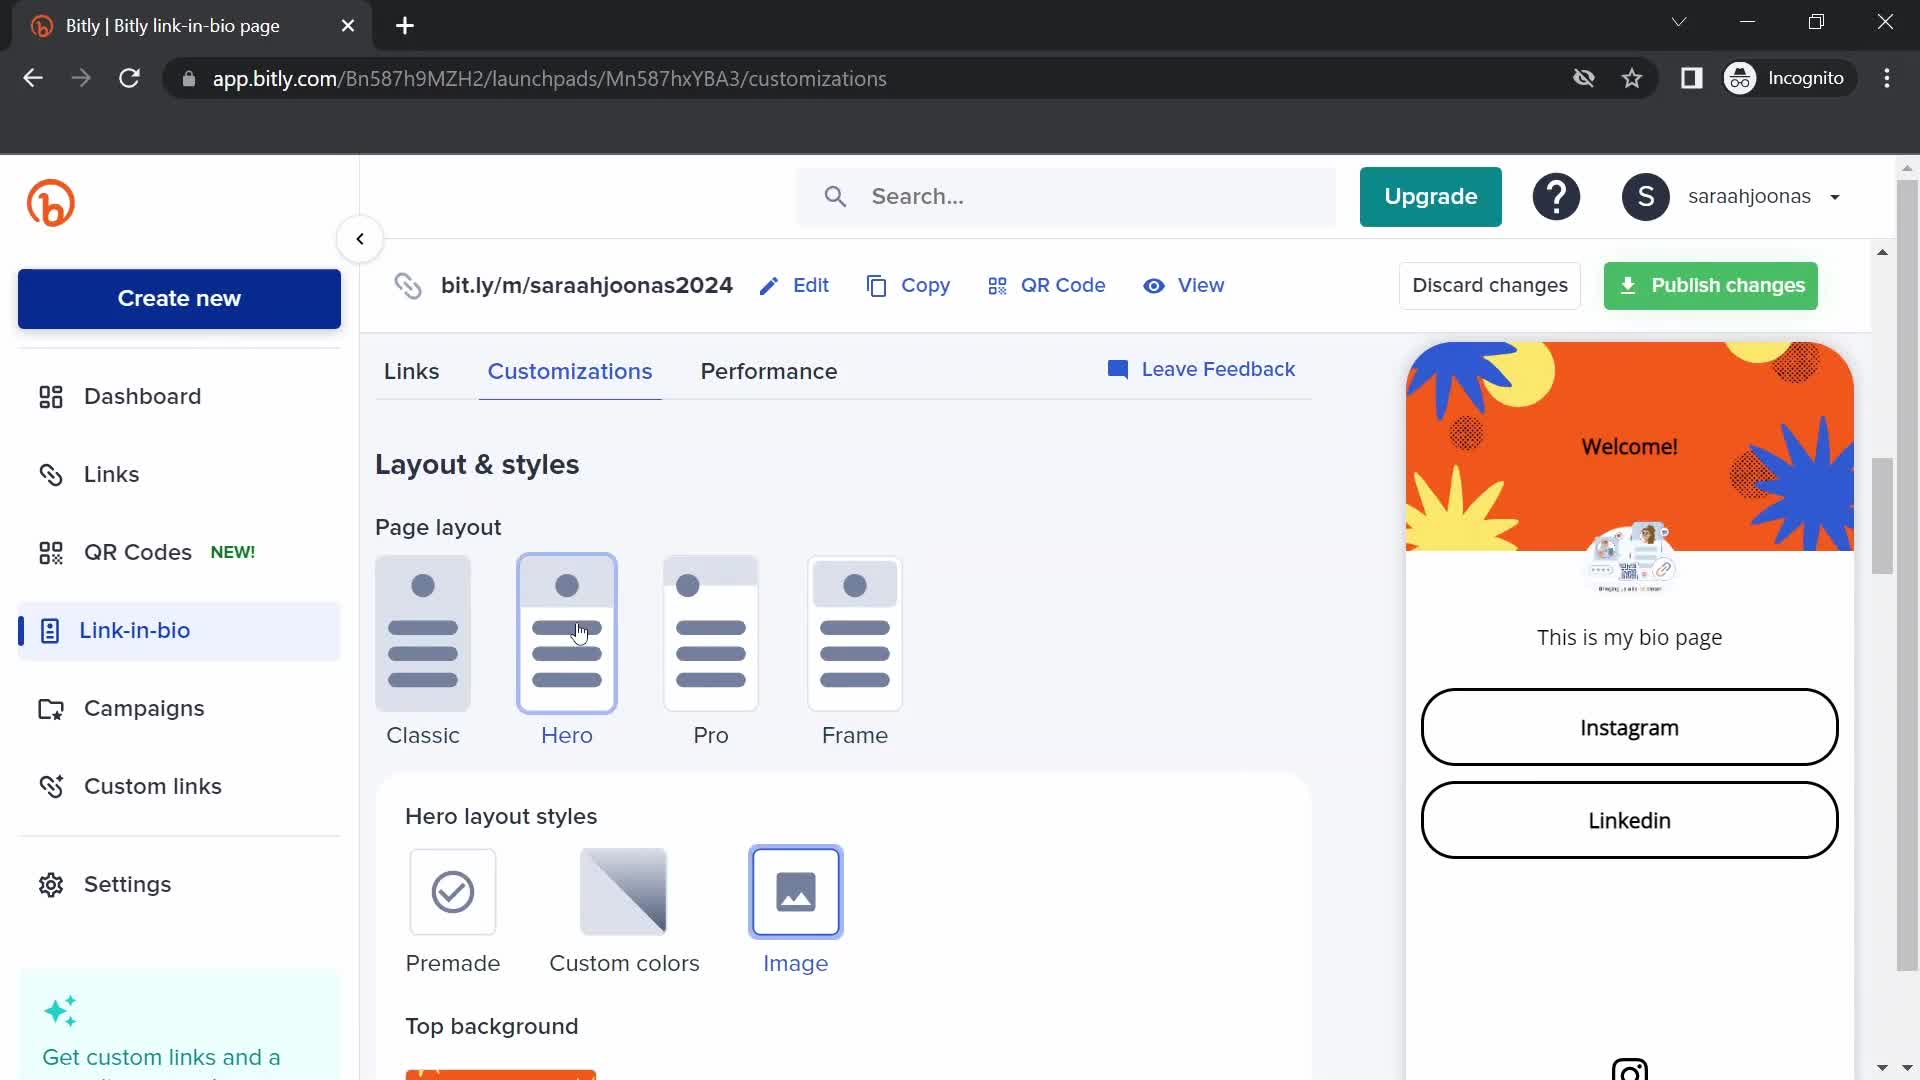Select the Customizations tab
Image resolution: width=1920 pixels, height=1080 pixels.
coord(570,371)
